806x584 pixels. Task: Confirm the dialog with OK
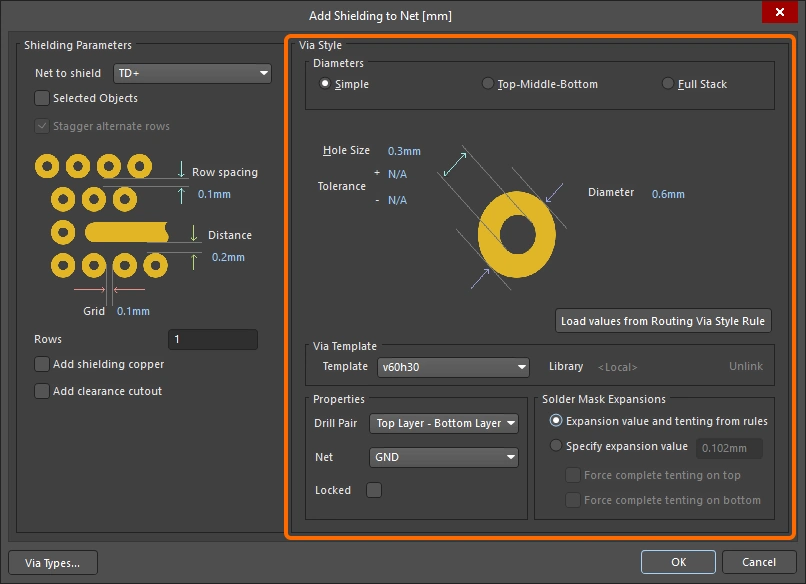click(678, 562)
